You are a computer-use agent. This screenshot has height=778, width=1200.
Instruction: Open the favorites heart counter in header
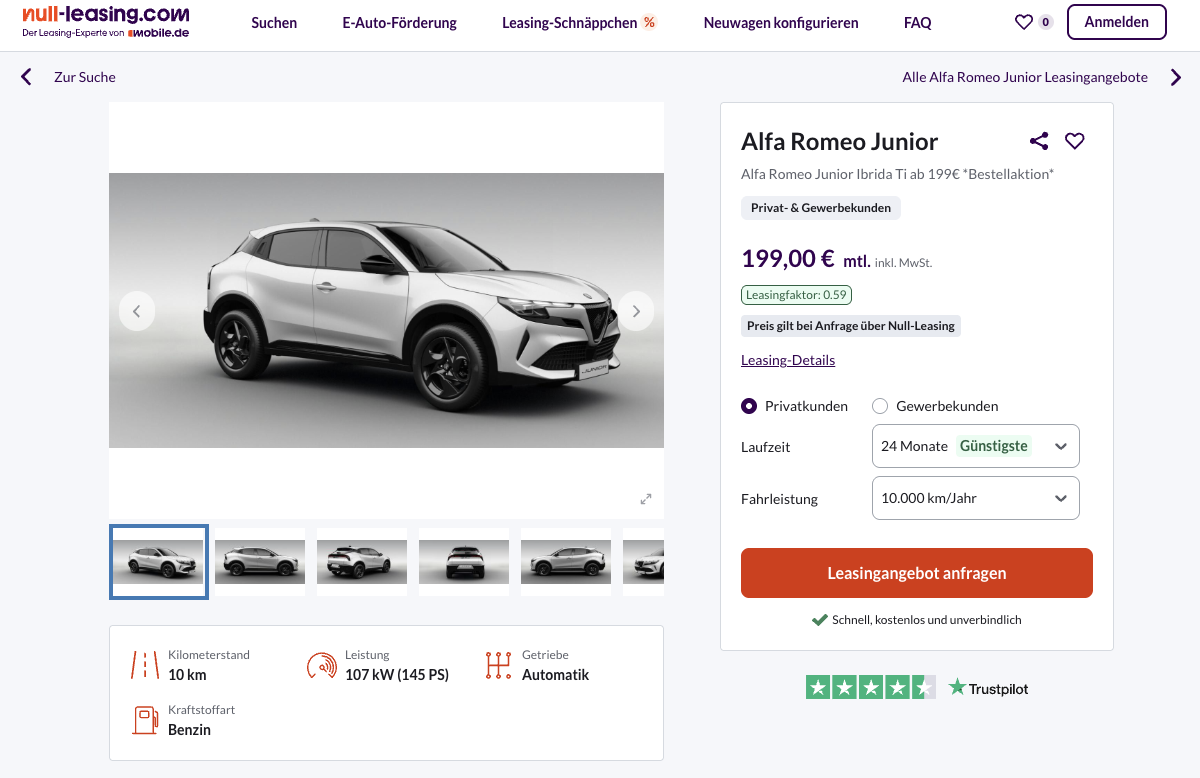pyautogui.click(x=1034, y=22)
